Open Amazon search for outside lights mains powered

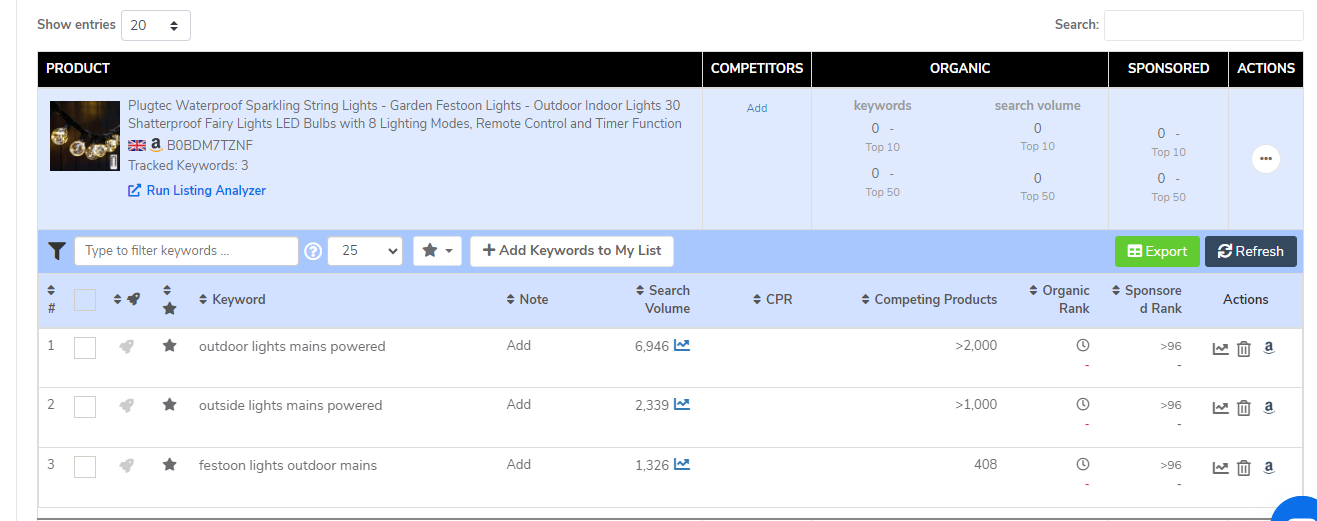click(1268, 407)
